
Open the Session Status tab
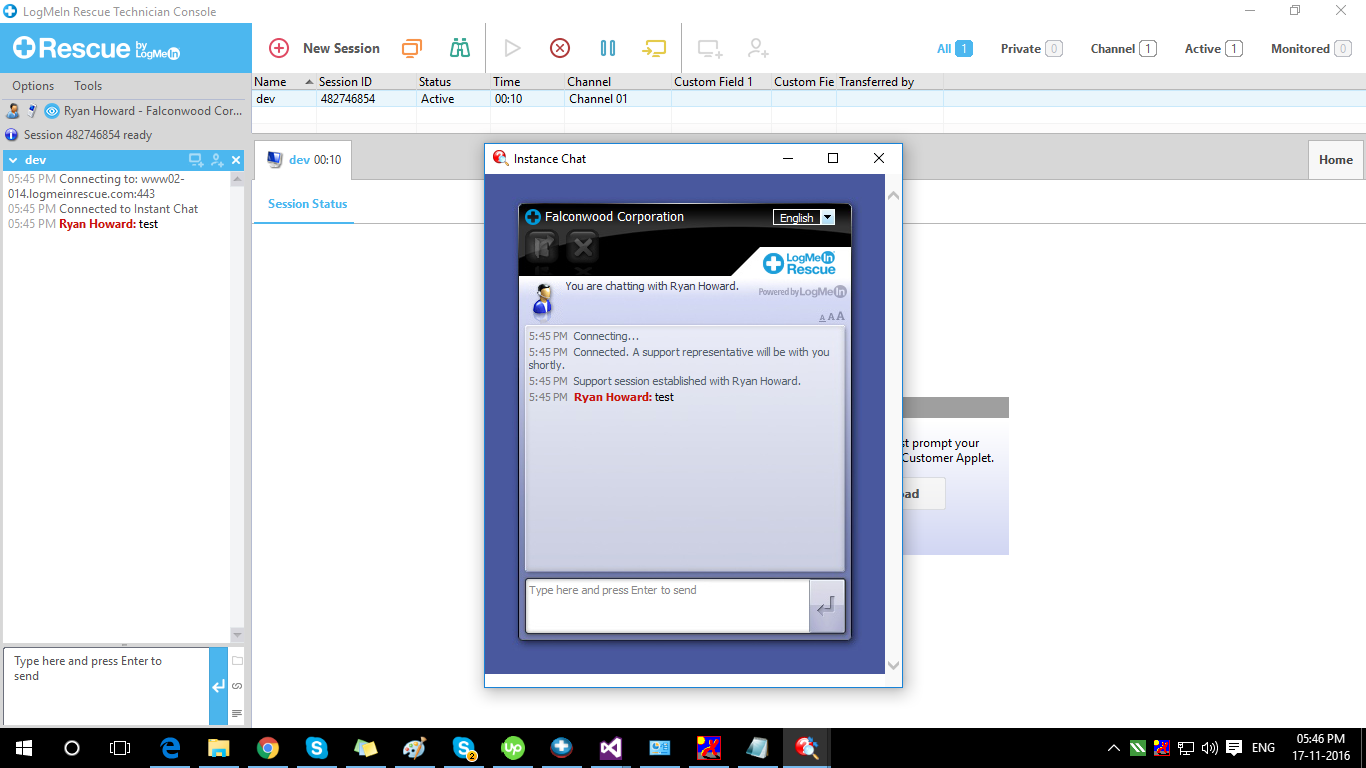point(308,204)
